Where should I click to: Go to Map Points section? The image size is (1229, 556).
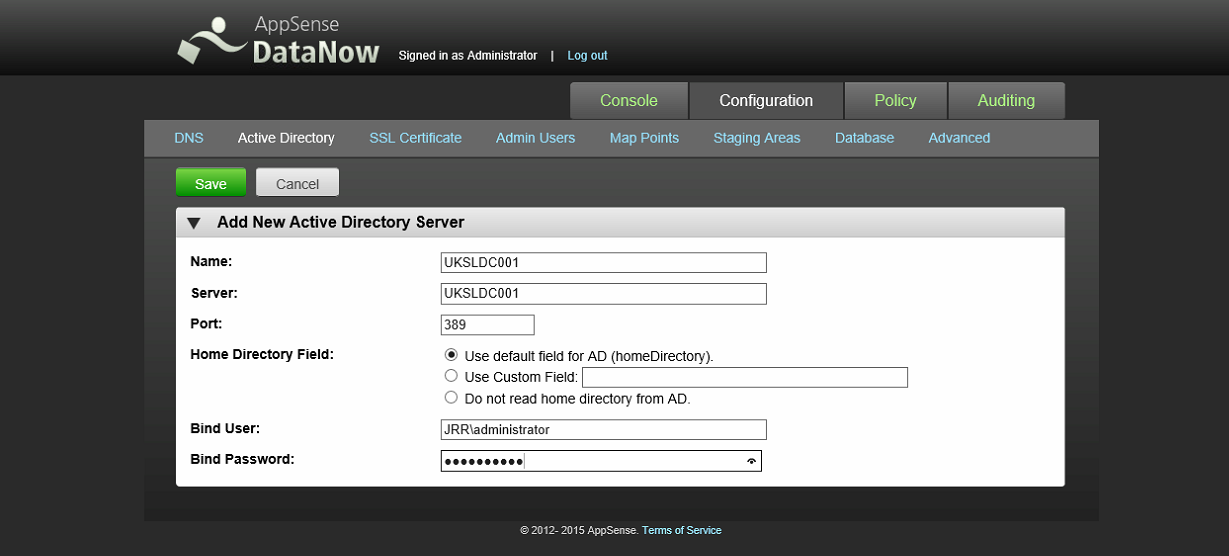tap(644, 138)
